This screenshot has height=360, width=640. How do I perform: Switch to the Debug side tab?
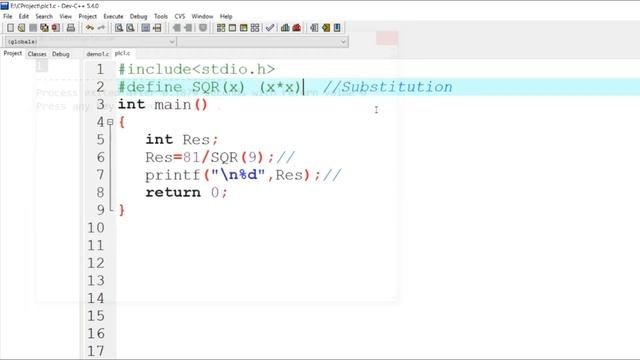[60, 54]
